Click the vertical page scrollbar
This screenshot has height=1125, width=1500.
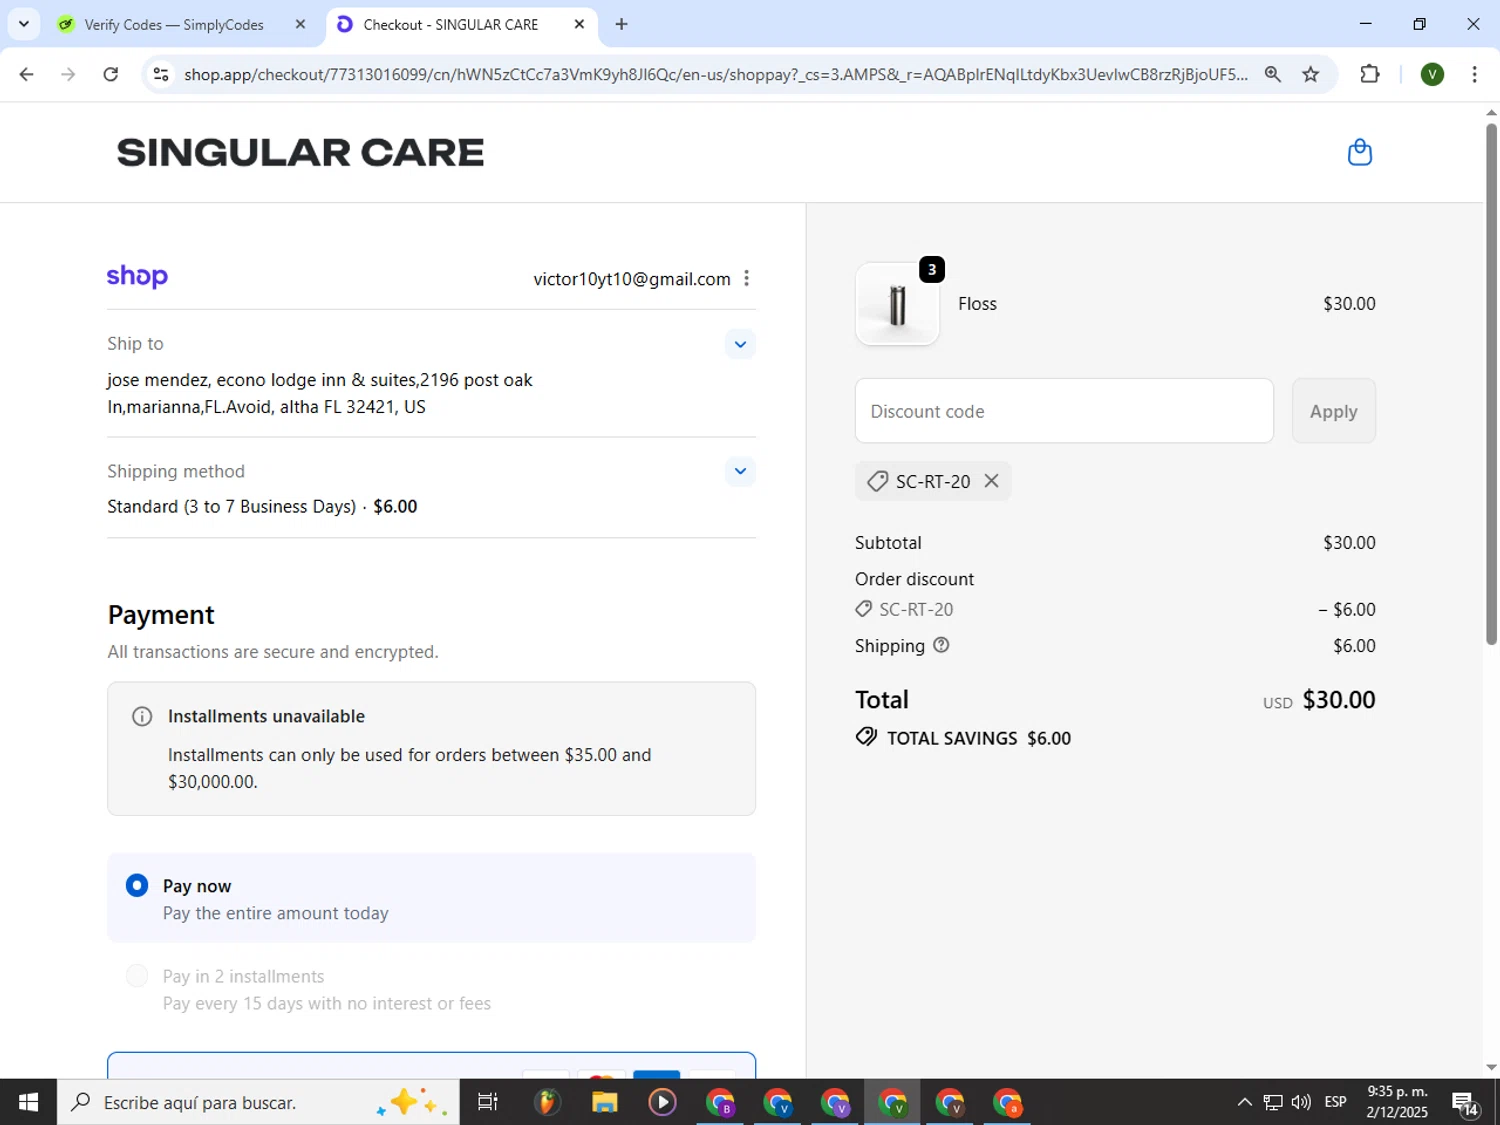click(x=1491, y=384)
